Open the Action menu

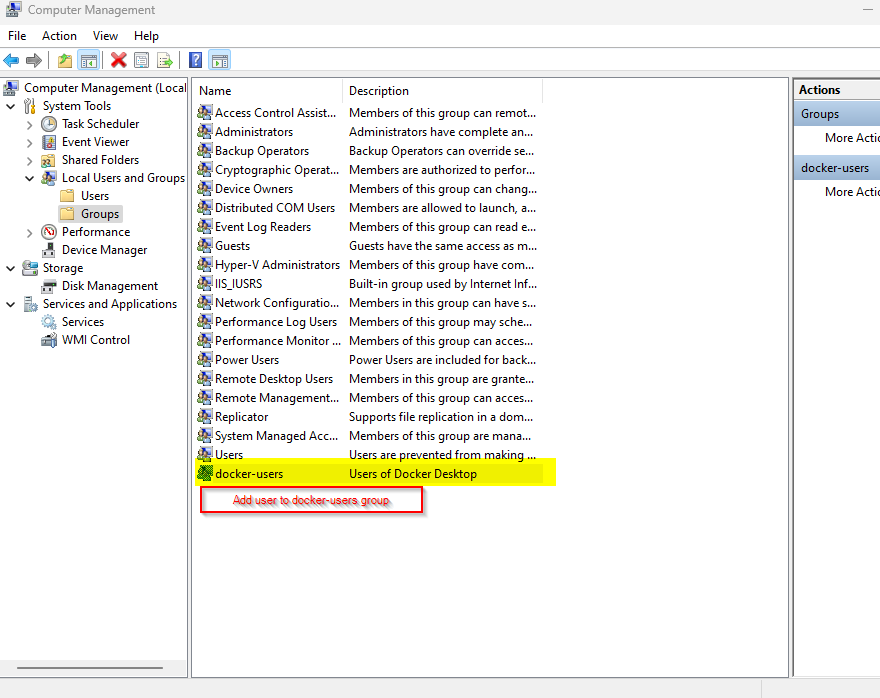click(x=59, y=35)
